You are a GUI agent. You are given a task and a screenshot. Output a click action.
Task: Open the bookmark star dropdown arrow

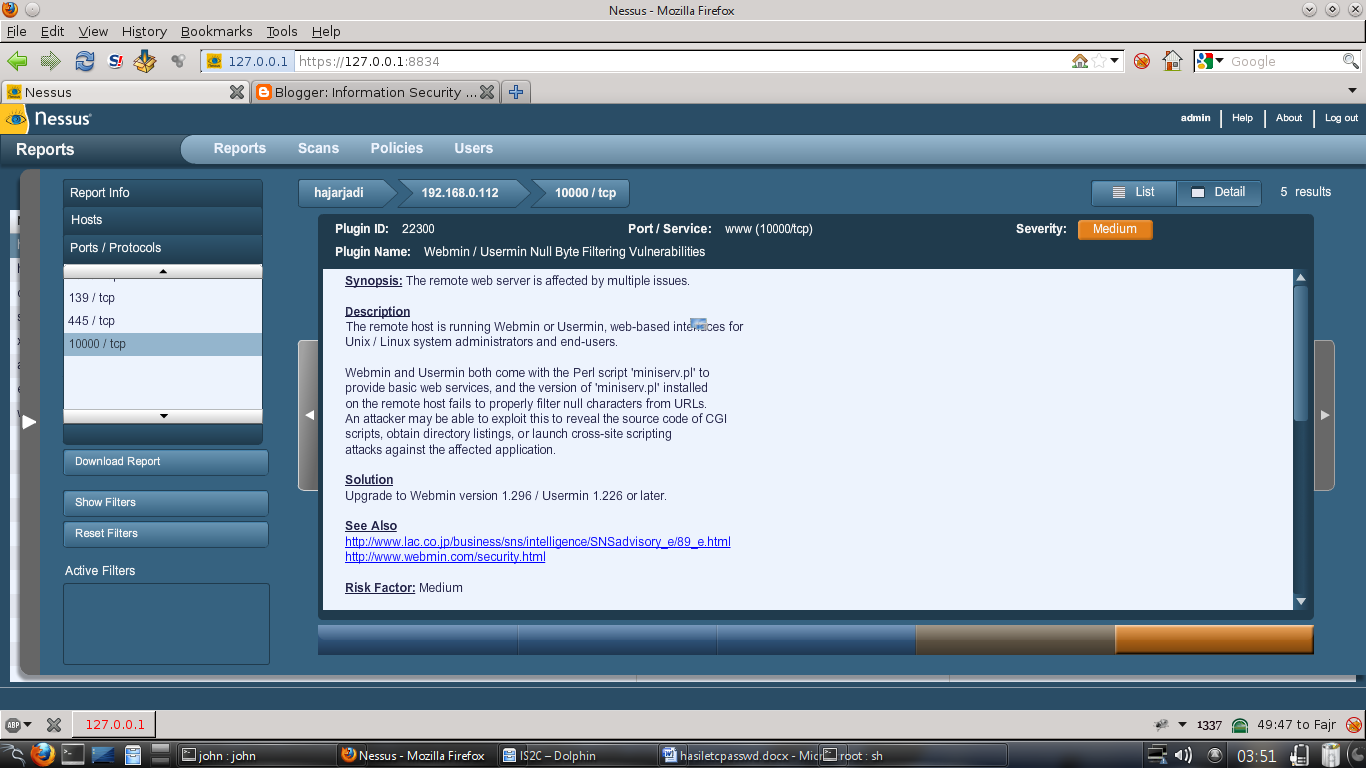[1114, 61]
